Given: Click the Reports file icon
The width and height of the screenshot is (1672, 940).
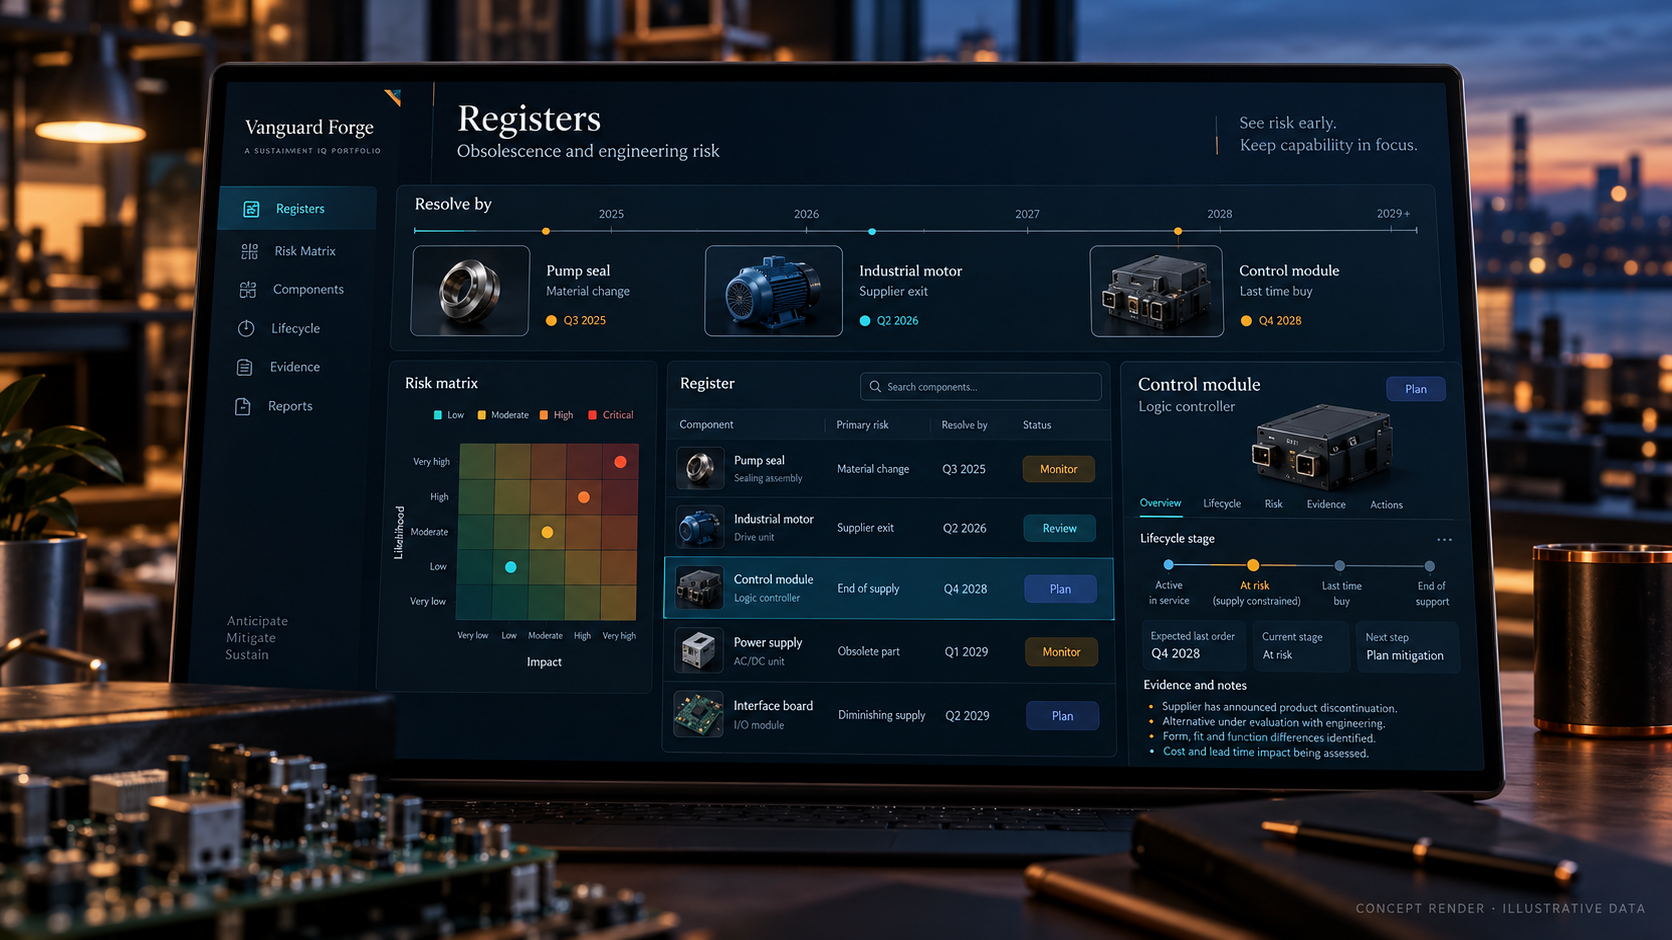Looking at the screenshot, I should 242,406.
